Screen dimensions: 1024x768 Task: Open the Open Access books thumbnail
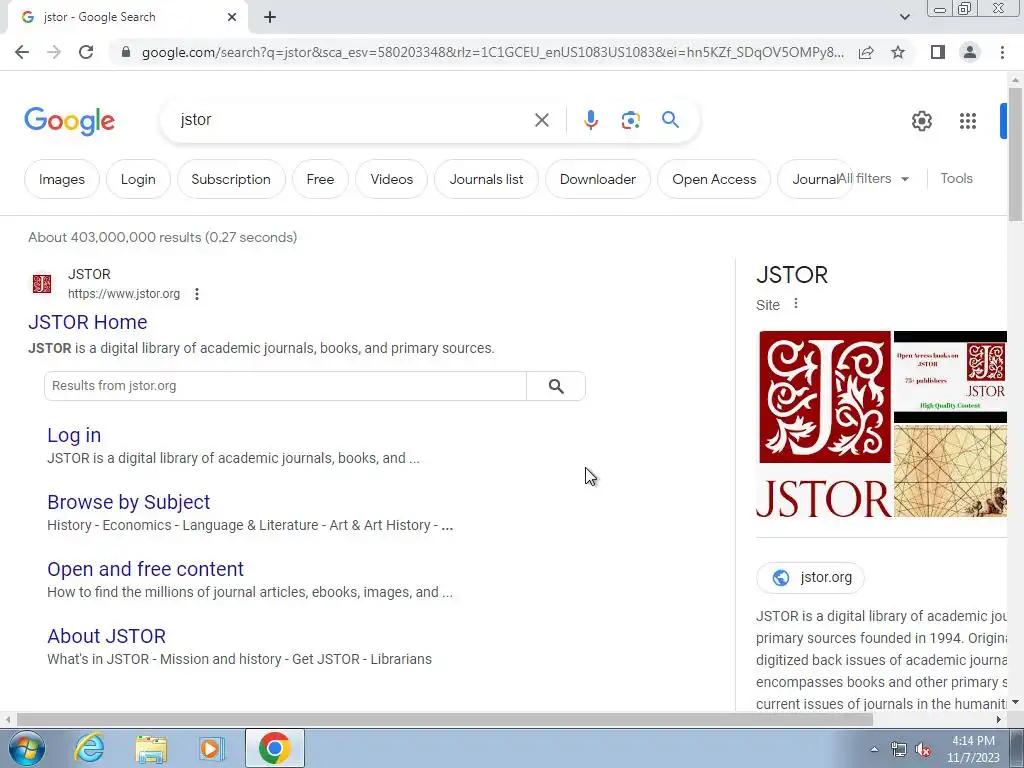[950, 377]
